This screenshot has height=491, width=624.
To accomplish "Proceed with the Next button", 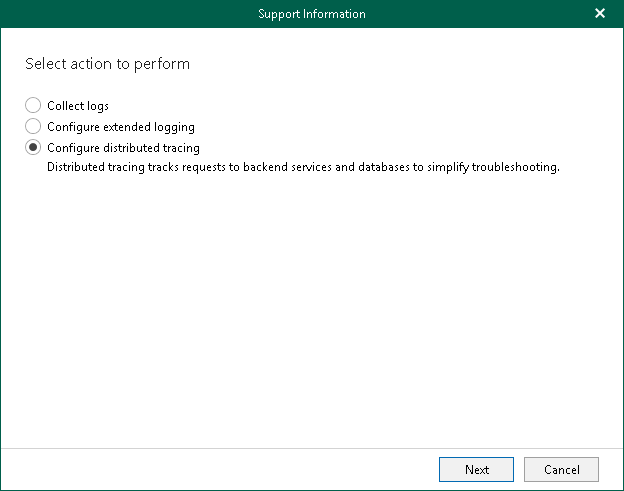I will tap(476, 470).
